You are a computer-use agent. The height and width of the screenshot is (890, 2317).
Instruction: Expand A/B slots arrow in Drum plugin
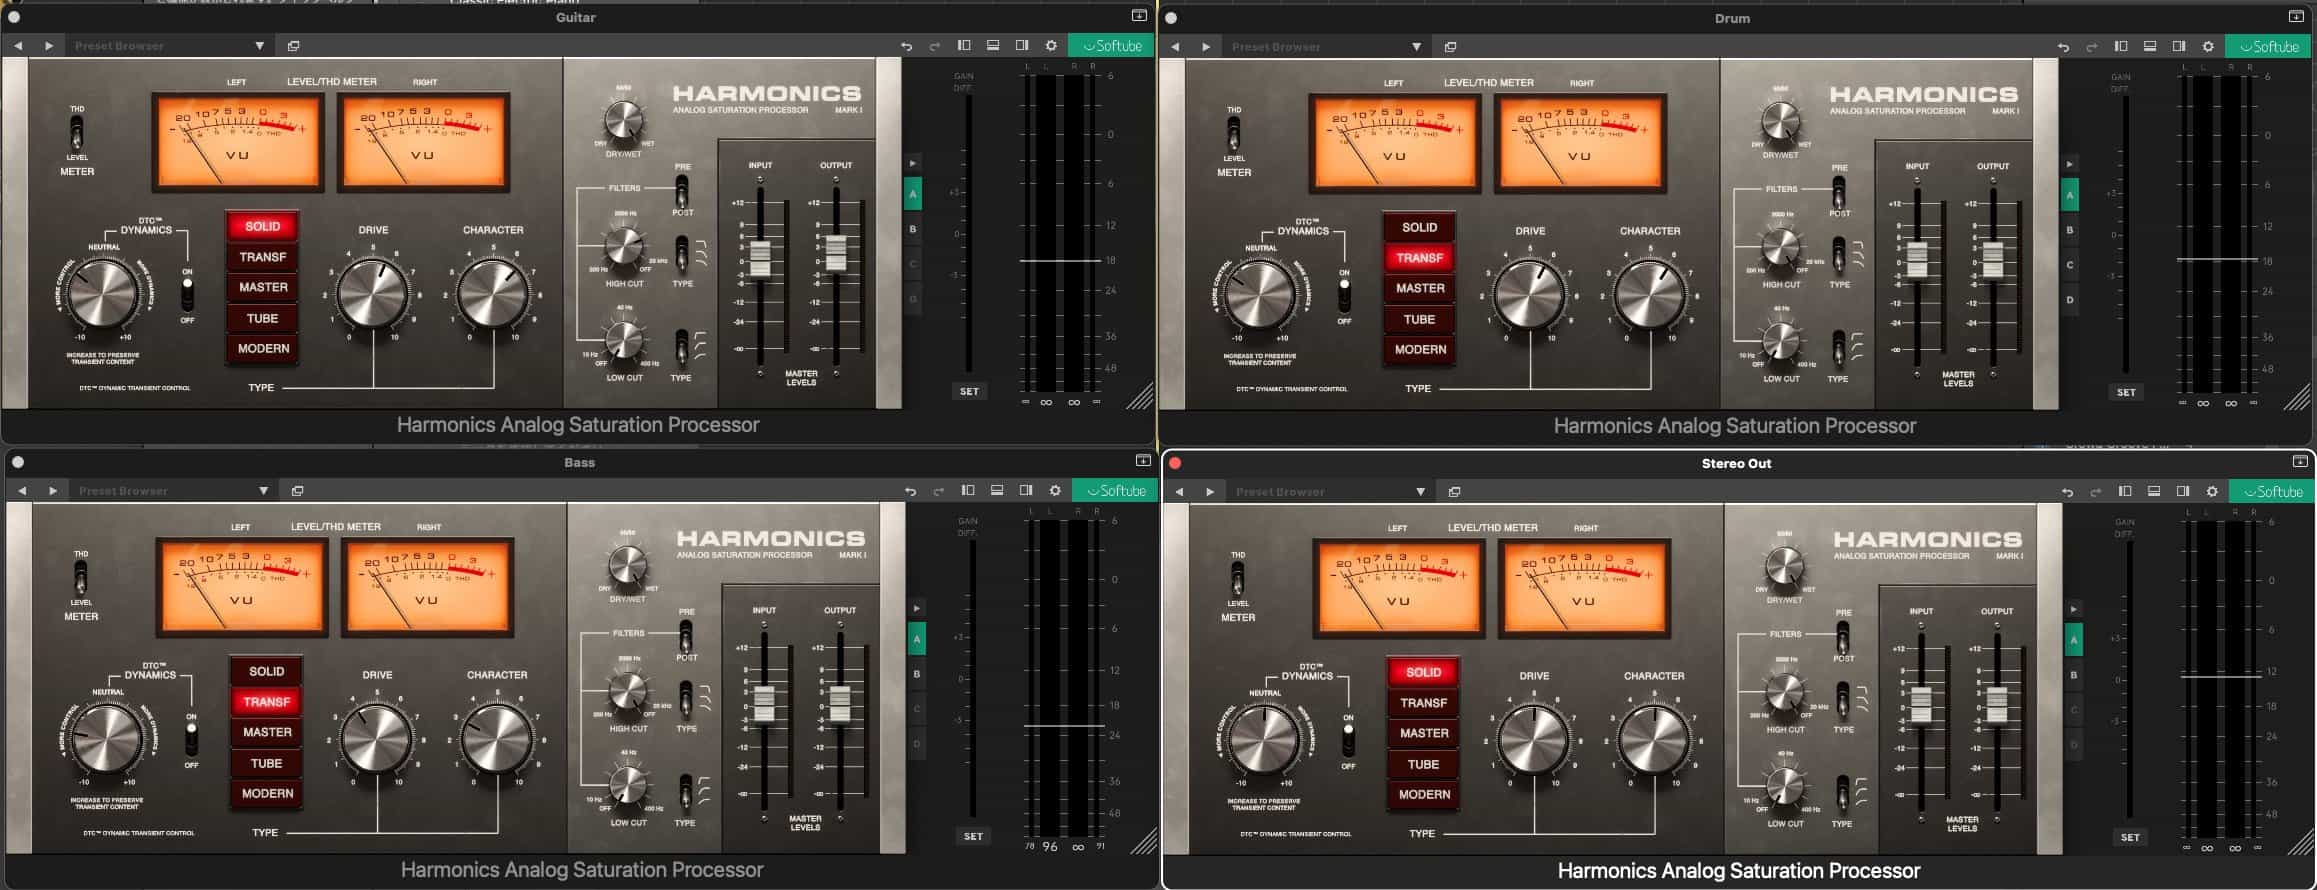2070,164
